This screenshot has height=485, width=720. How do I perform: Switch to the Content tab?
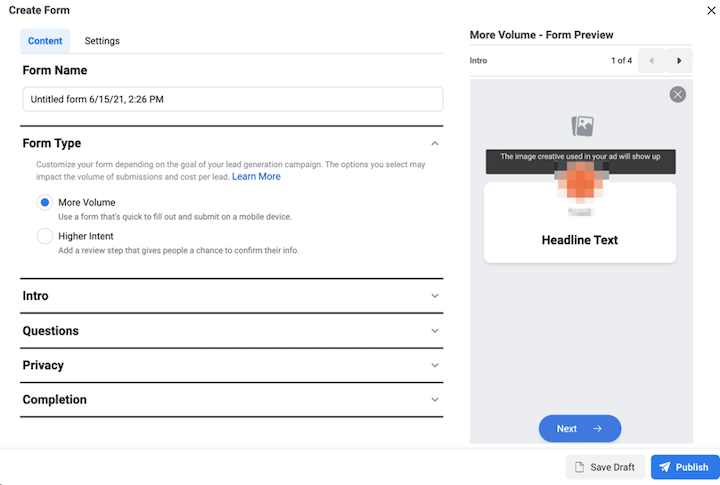(45, 41)
